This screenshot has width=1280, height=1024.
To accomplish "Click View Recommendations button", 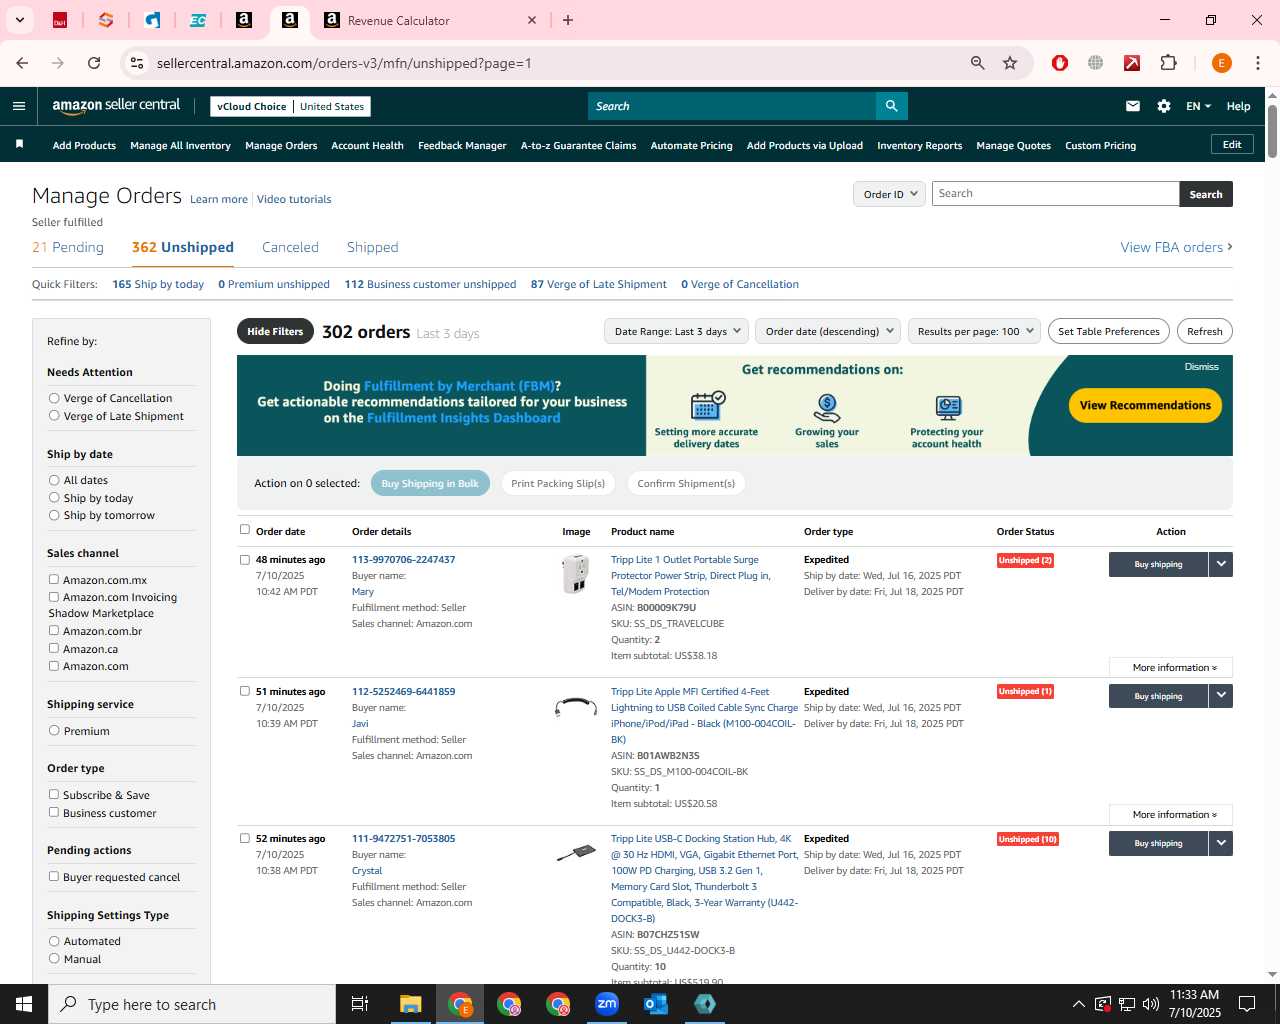I will point(1145,405).
